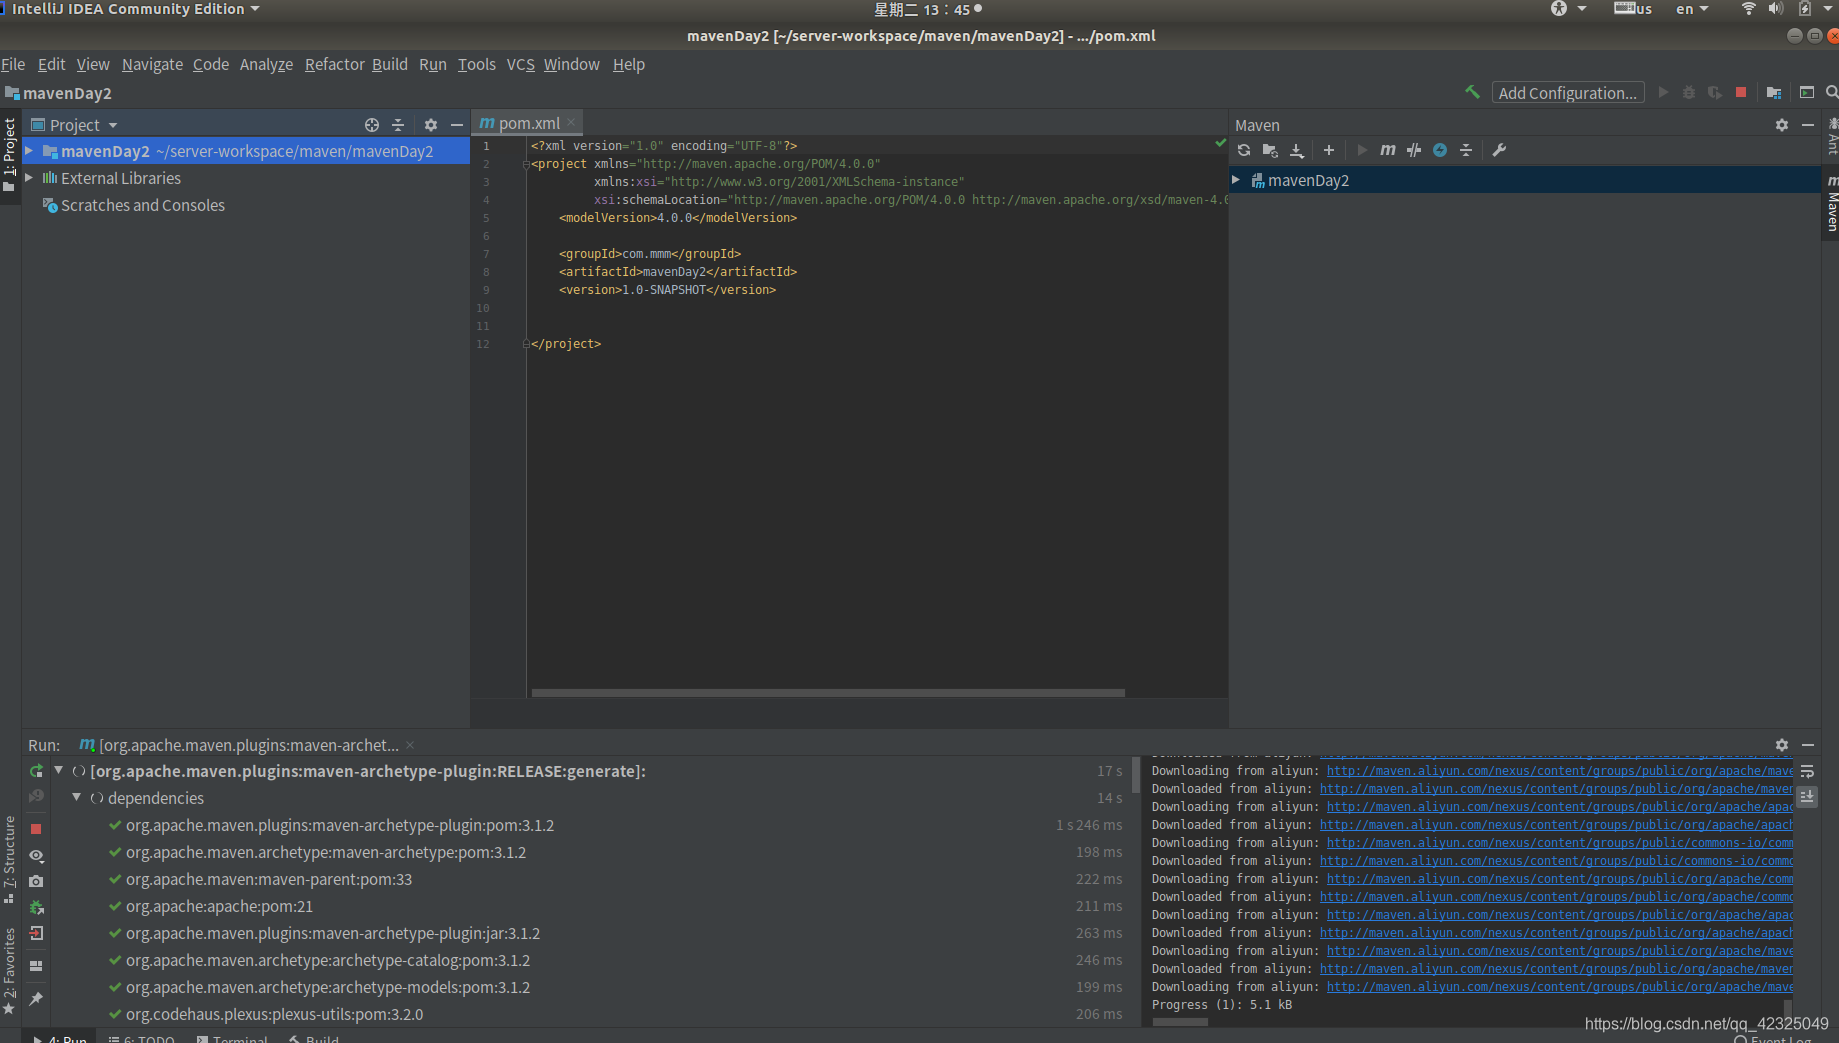Fold the project tag at line 2
This screenshot has height=1043, width=1839.
click(526, 164)
